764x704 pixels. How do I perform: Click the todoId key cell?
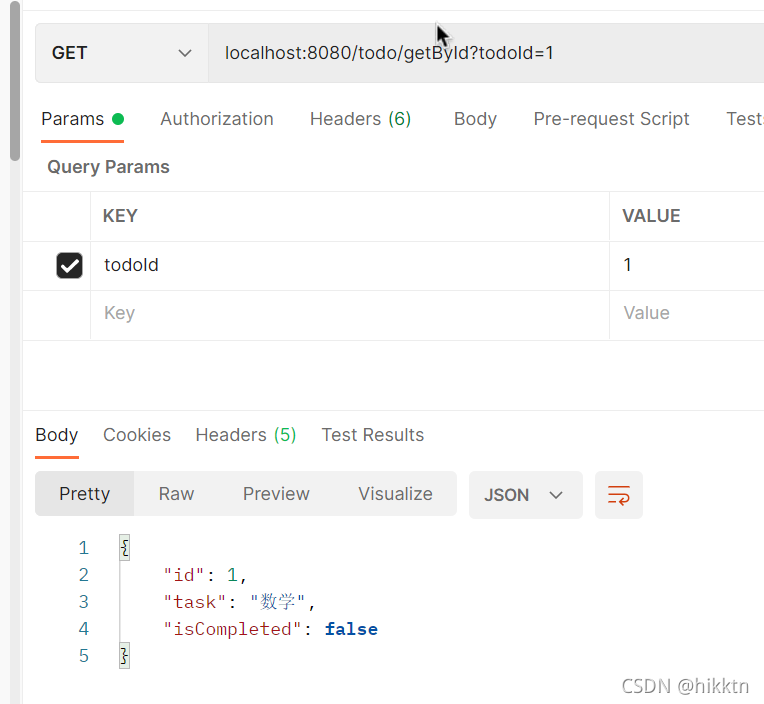350,266
